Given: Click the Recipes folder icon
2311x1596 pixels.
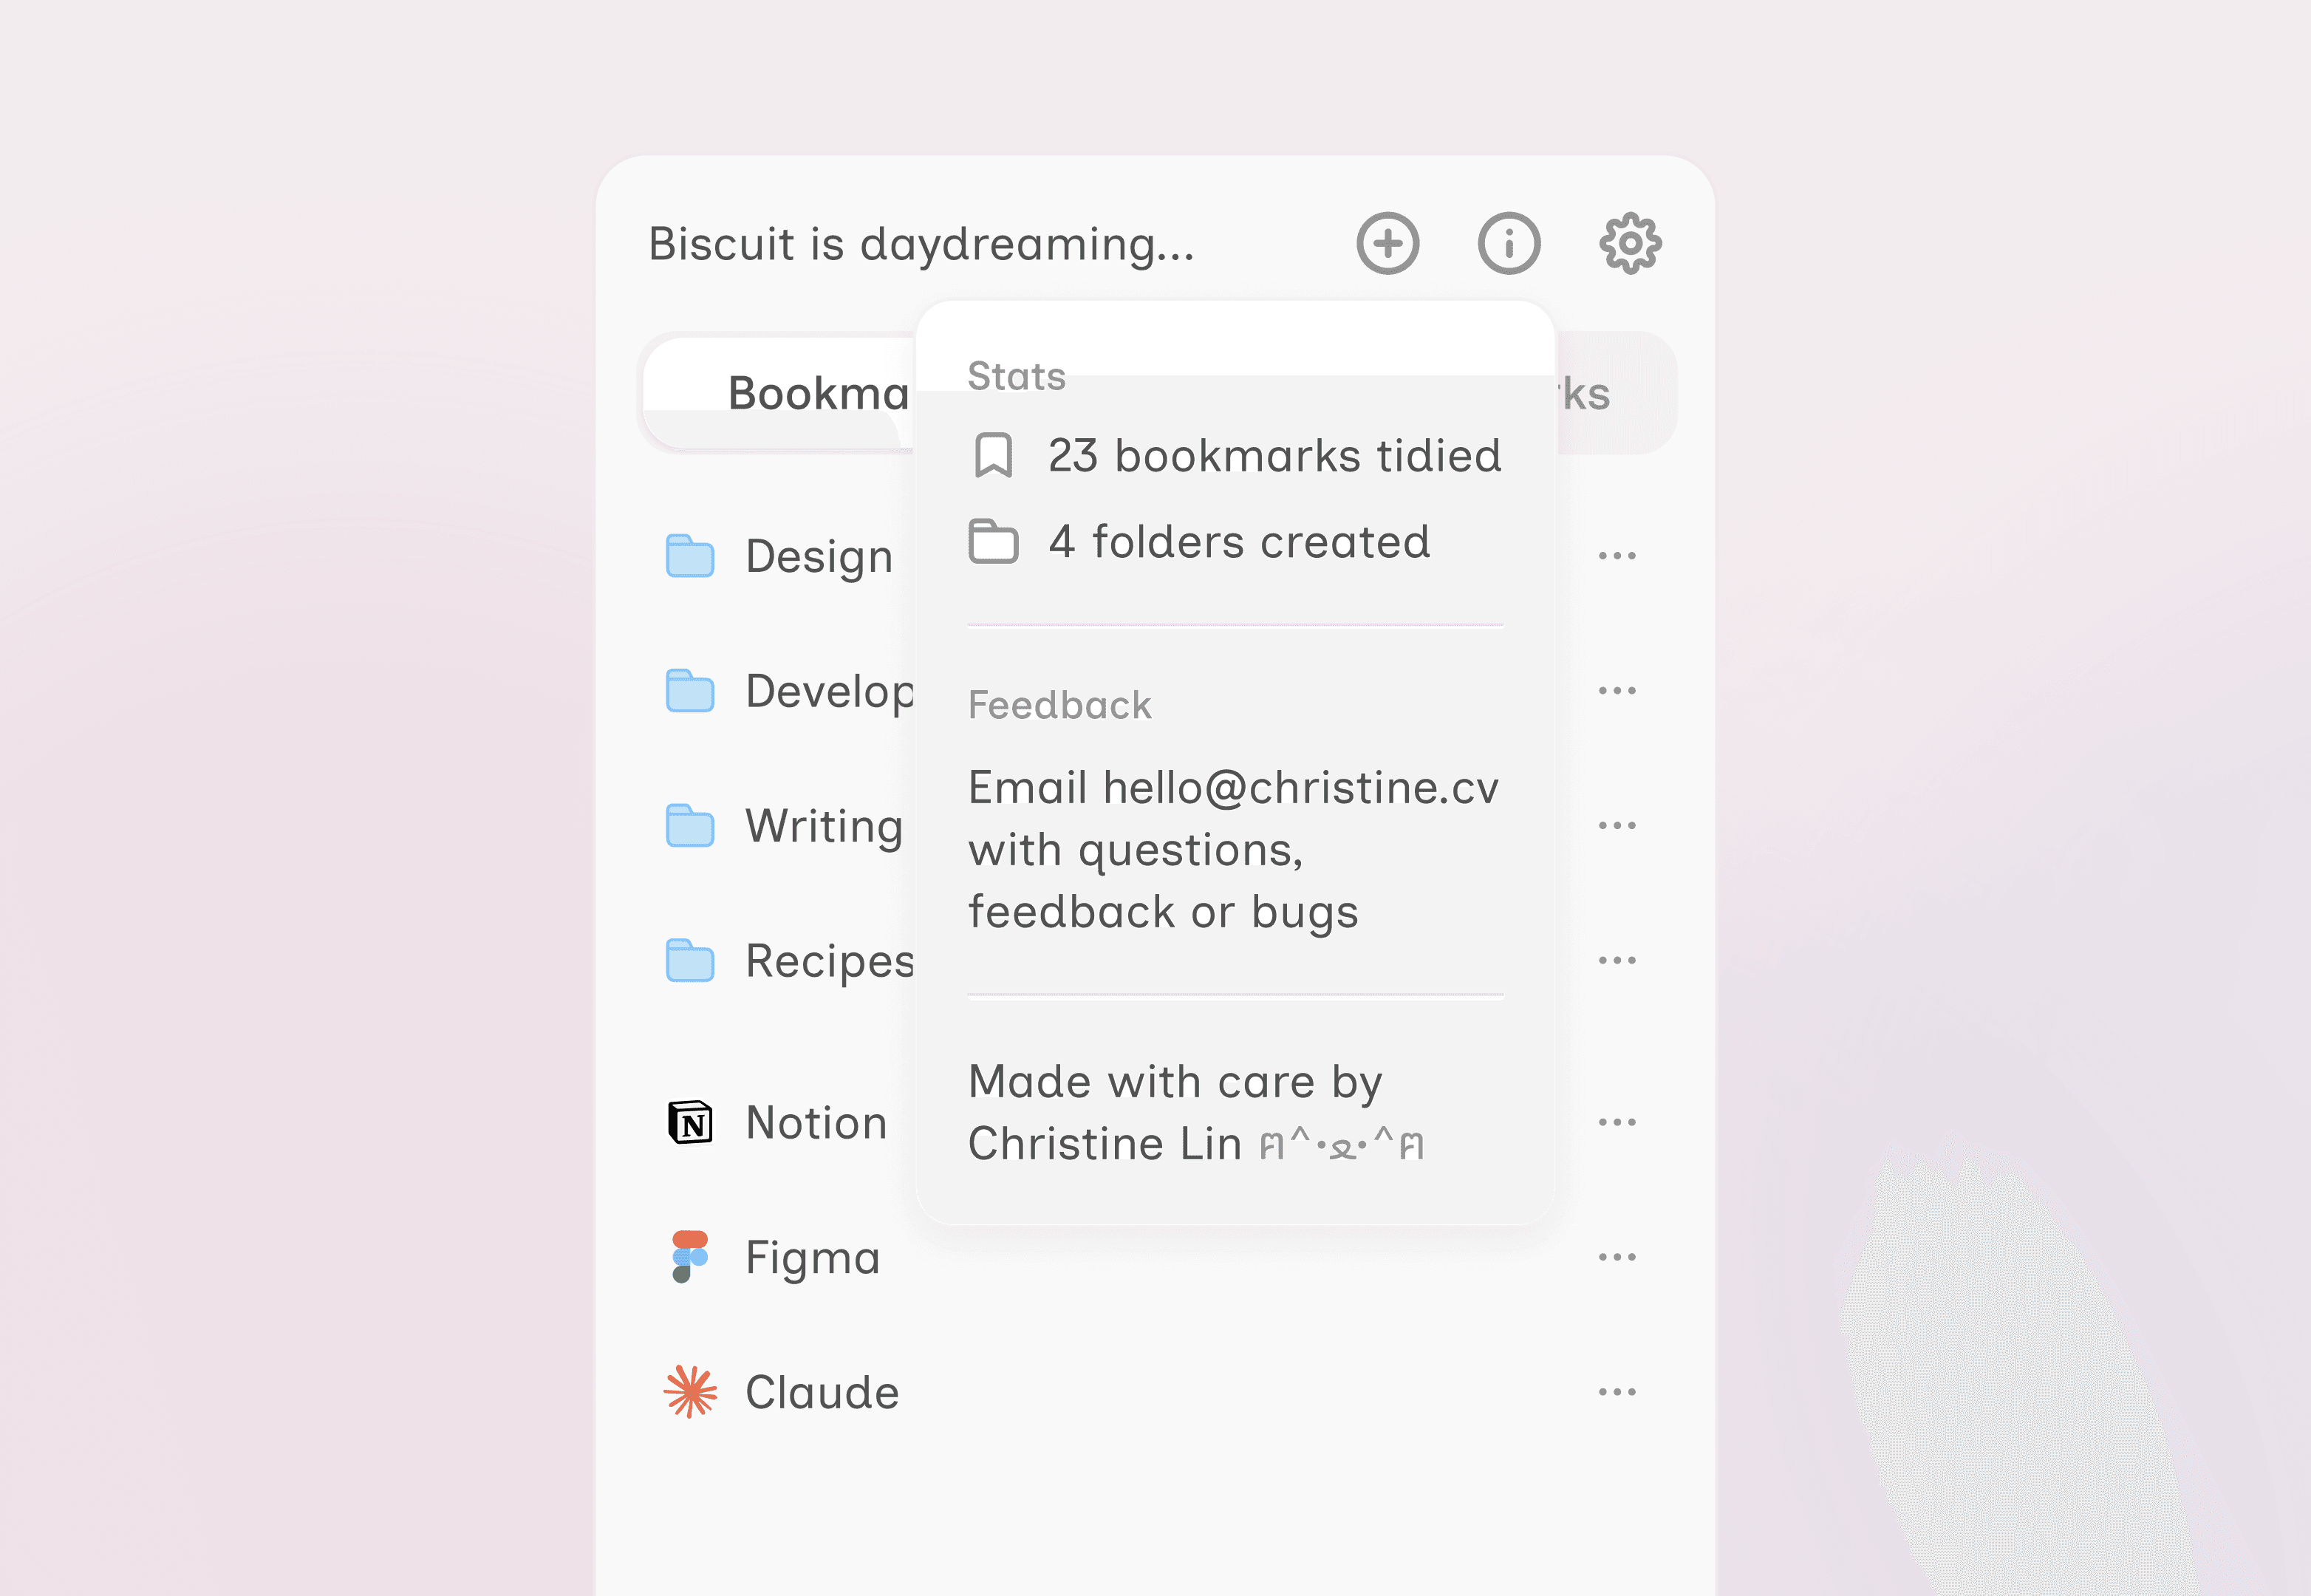Looking at the screenshot, I should pos(690,960).
